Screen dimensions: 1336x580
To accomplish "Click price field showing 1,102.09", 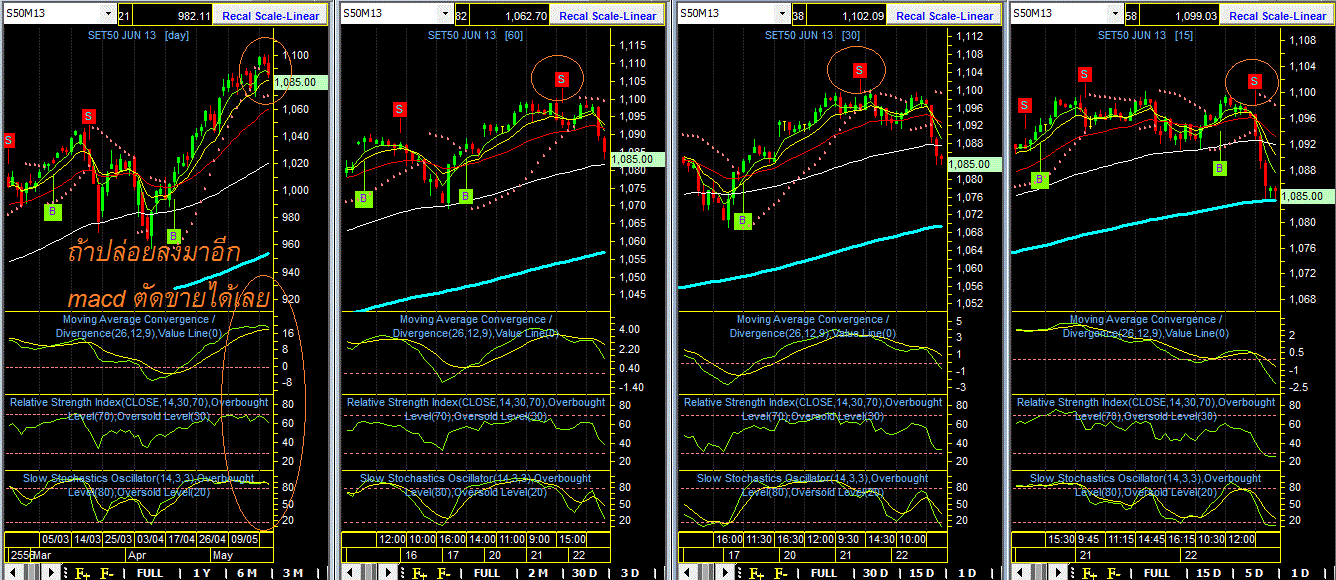I will point(848,16).
